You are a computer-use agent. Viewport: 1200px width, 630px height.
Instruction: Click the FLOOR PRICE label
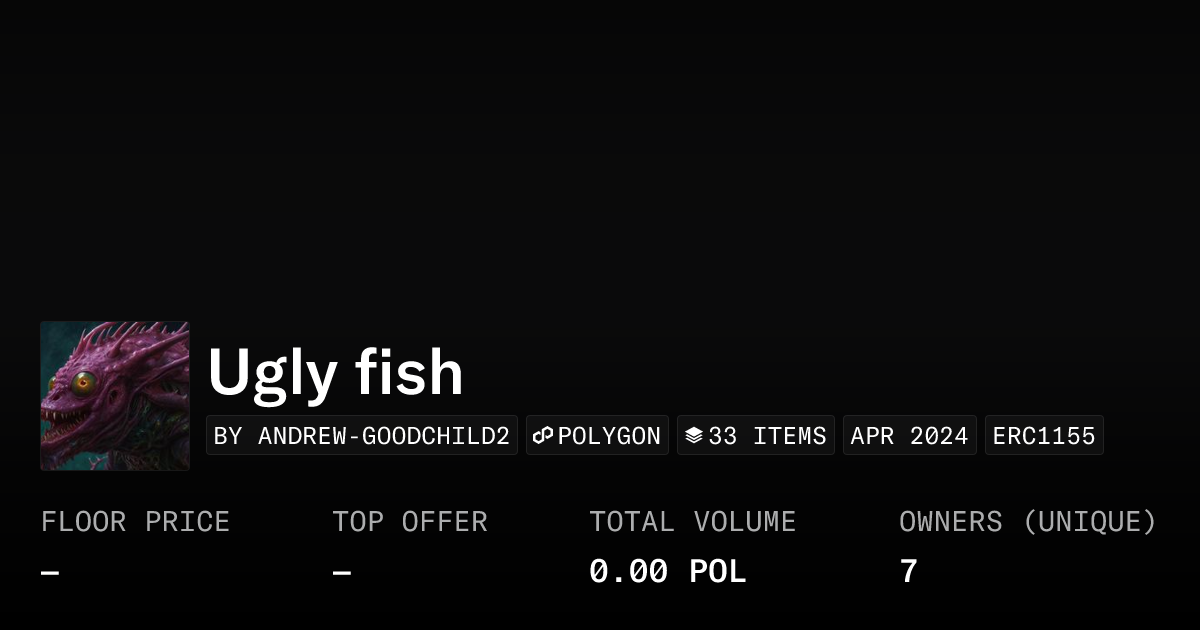point(135,522)
